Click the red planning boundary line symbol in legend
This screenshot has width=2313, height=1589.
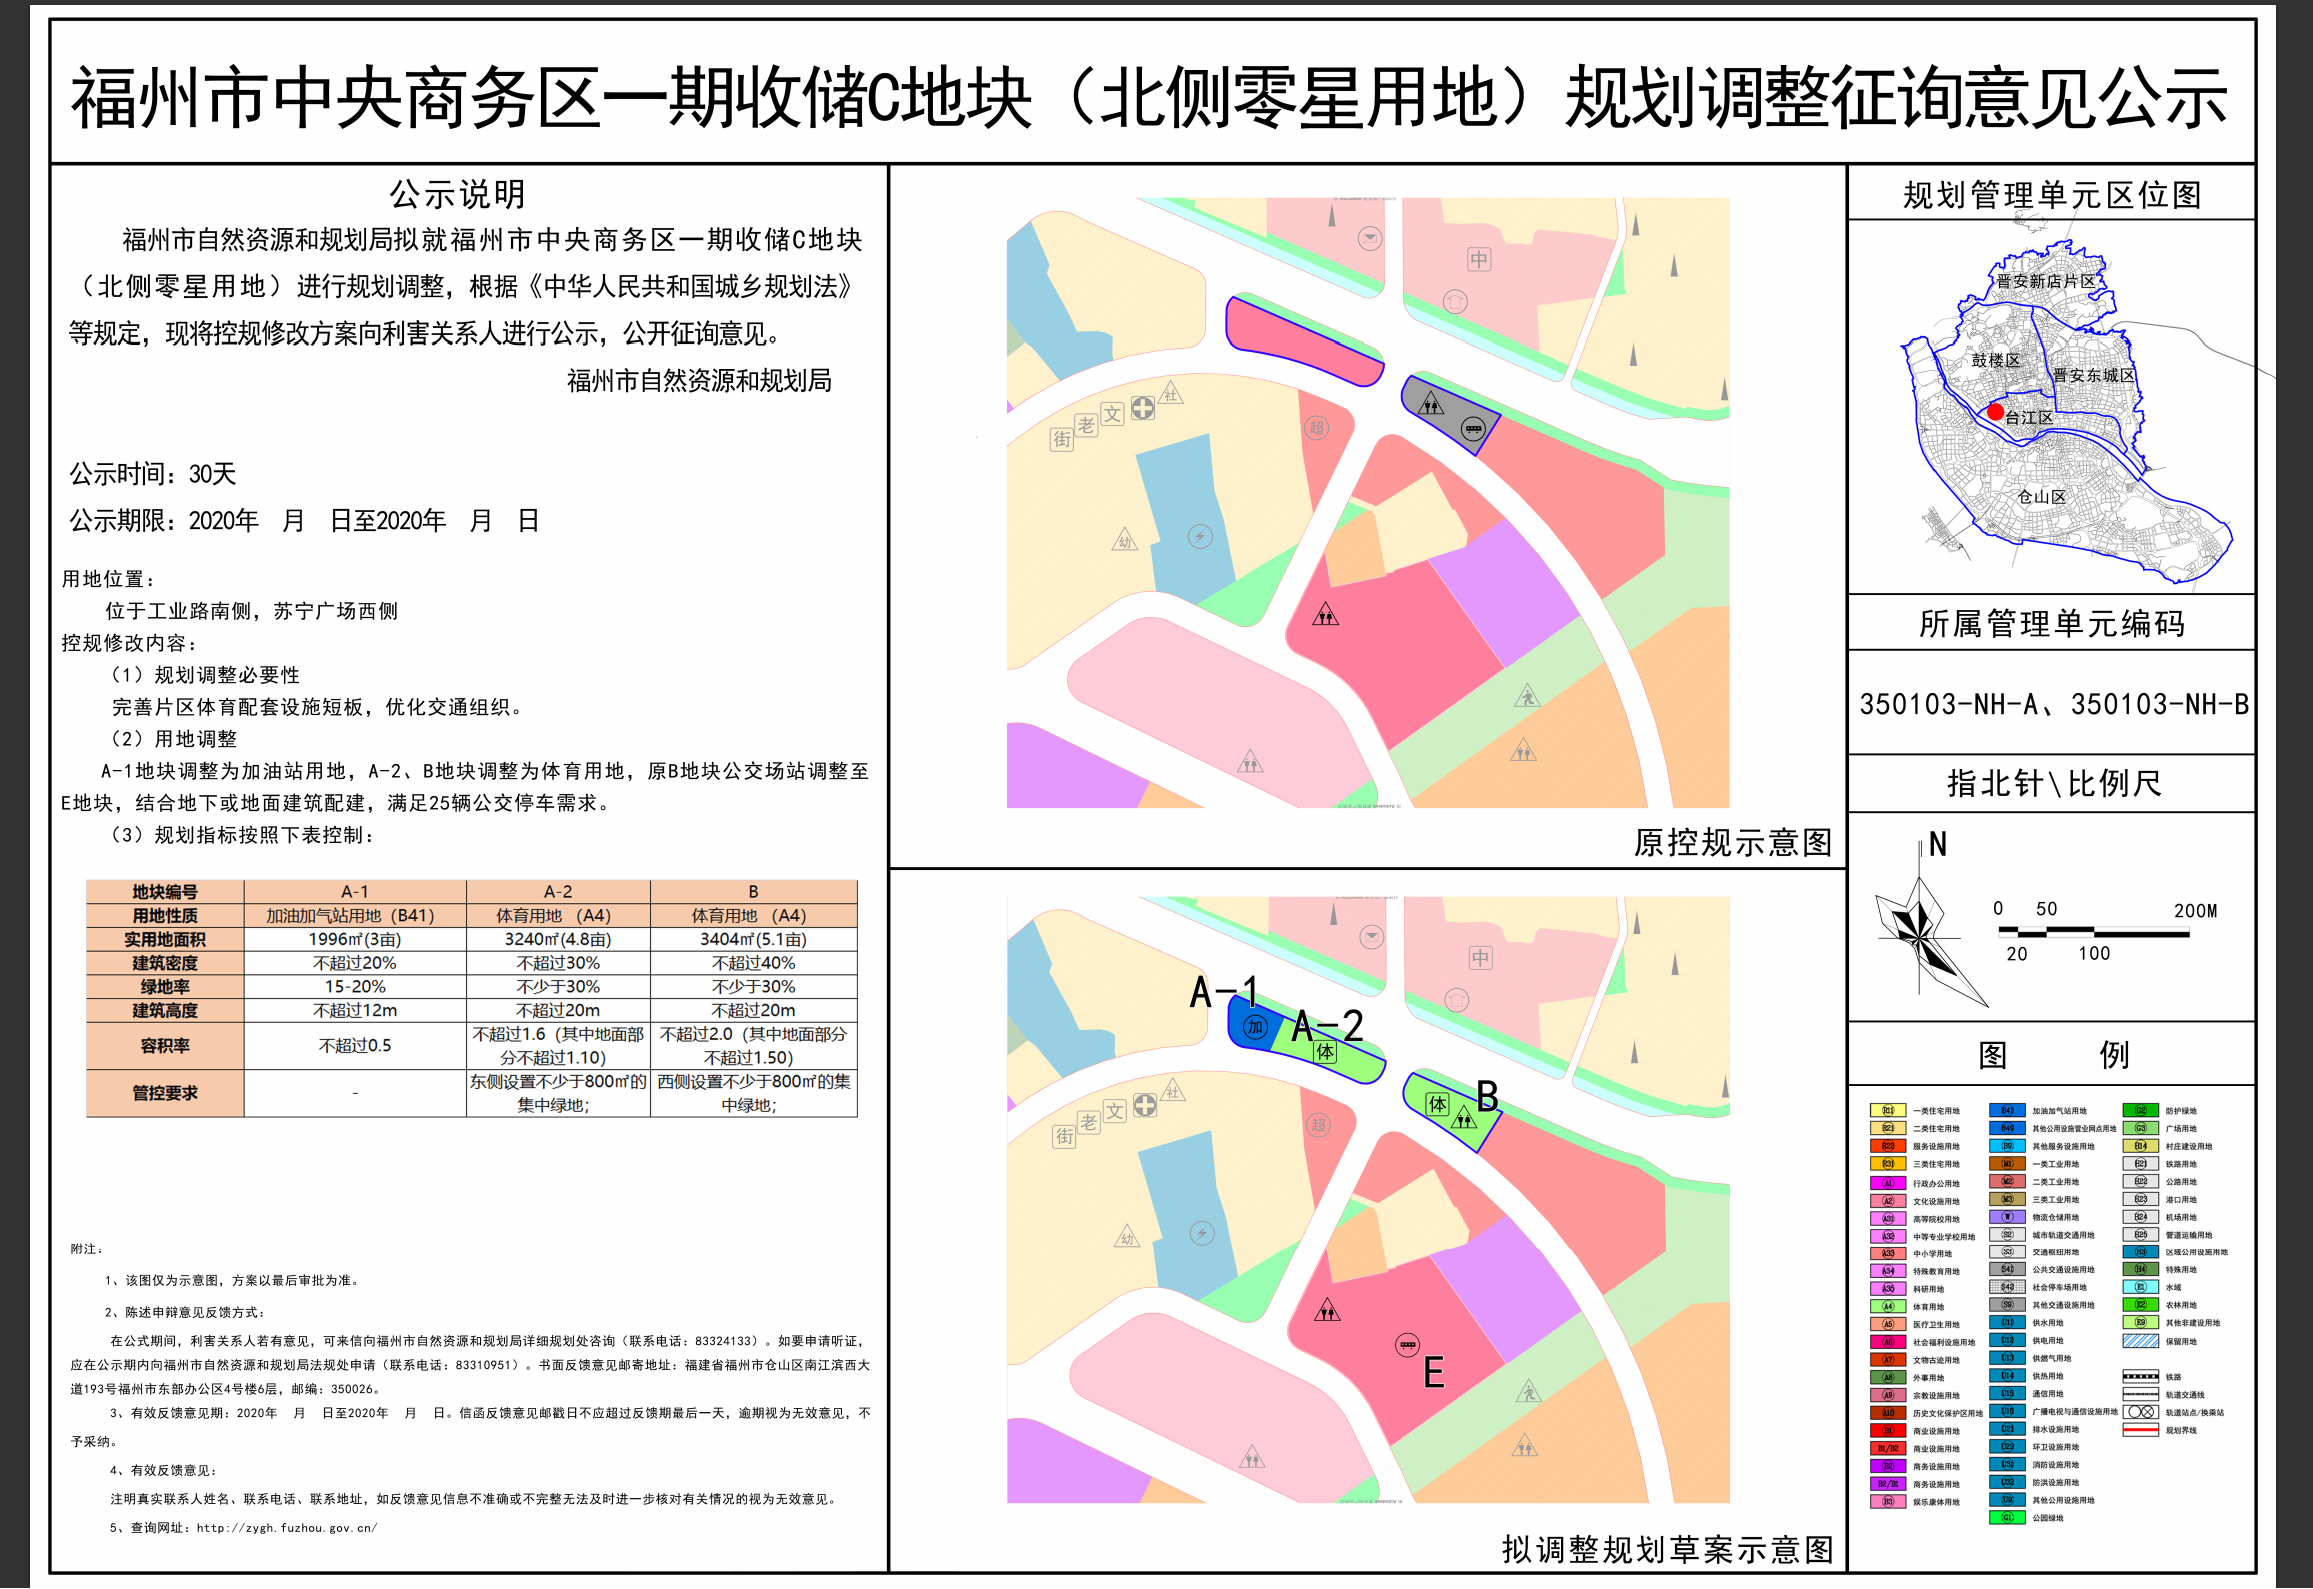click(2141, 1430)
